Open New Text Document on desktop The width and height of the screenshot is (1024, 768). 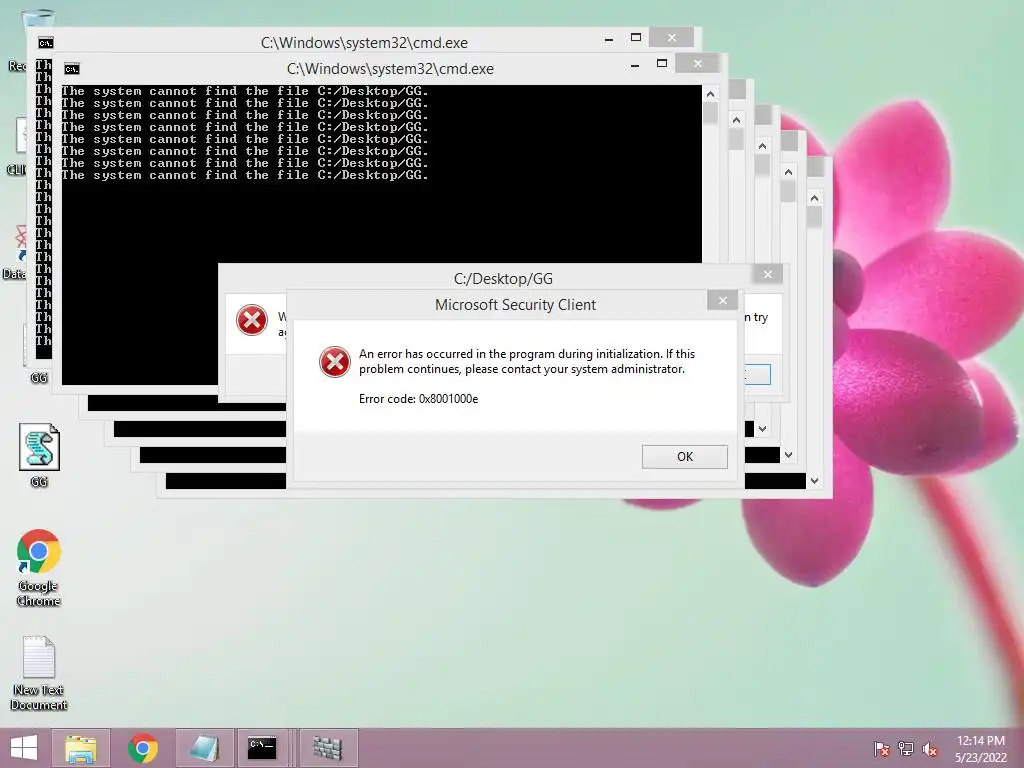pos(39,673)
